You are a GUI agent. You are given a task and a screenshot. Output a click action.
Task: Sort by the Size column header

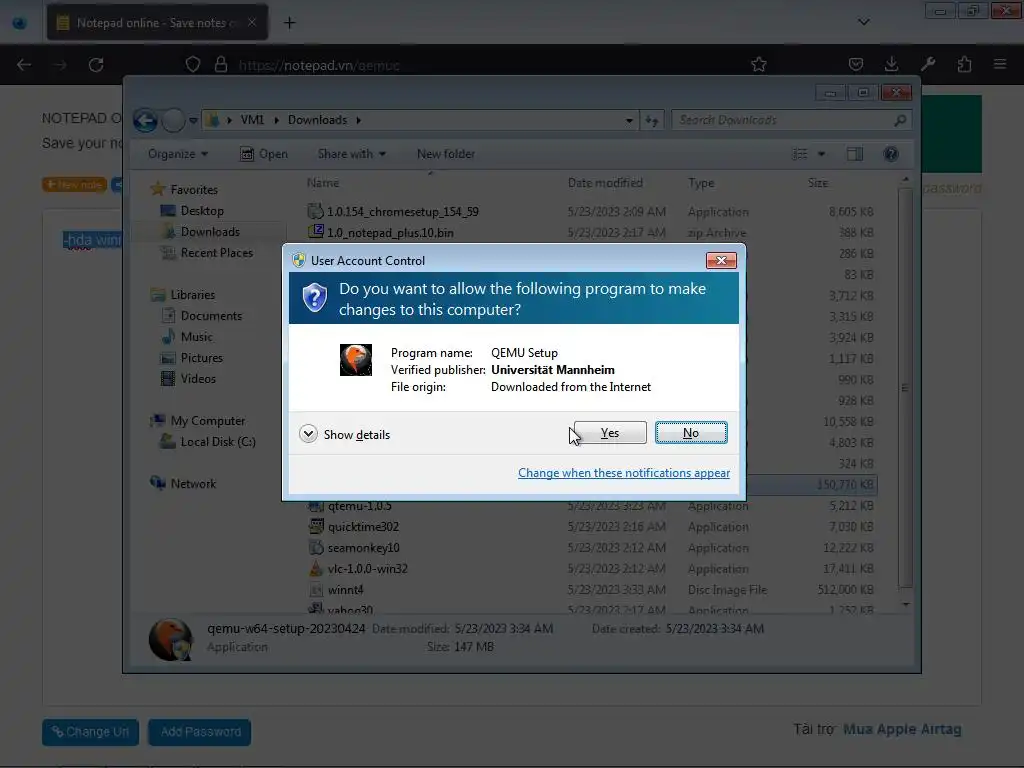[818, 183]
